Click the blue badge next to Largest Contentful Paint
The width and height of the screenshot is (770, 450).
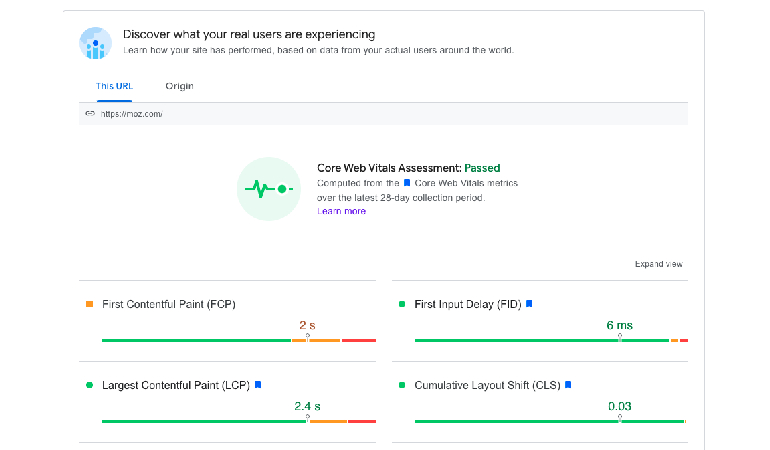point(258,384)
